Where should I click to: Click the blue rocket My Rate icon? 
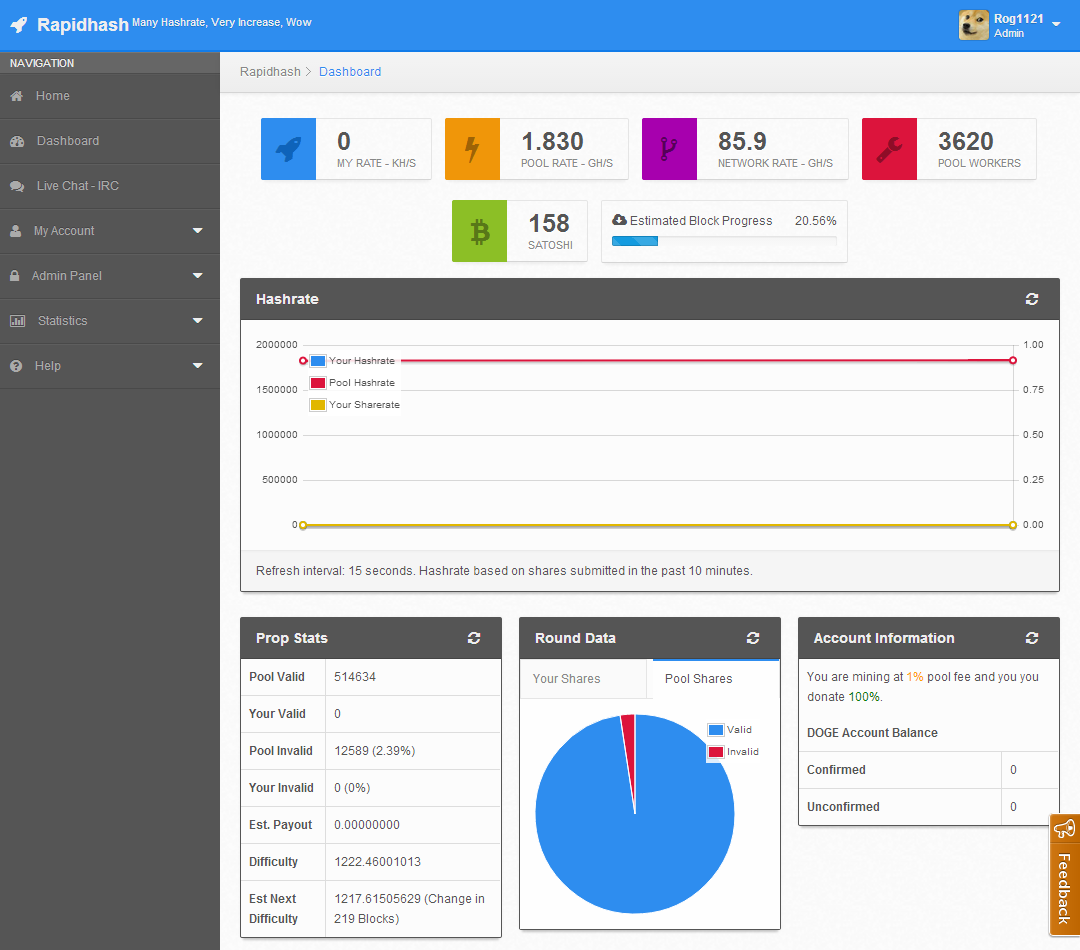click(x=289, y=149)
